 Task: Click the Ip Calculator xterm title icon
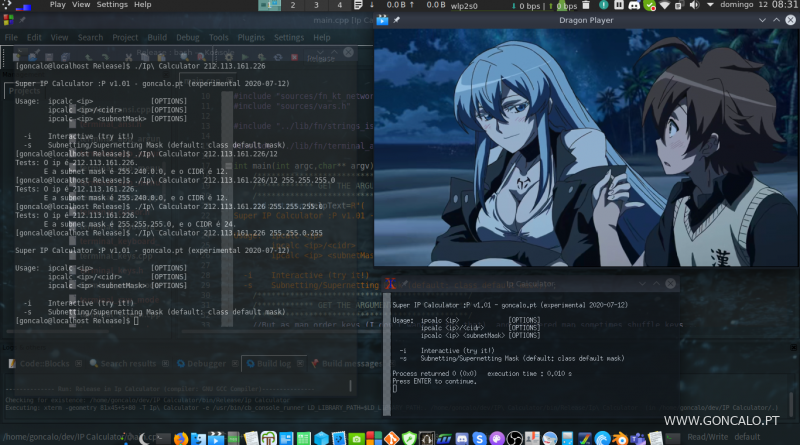[x=390, y=284]
